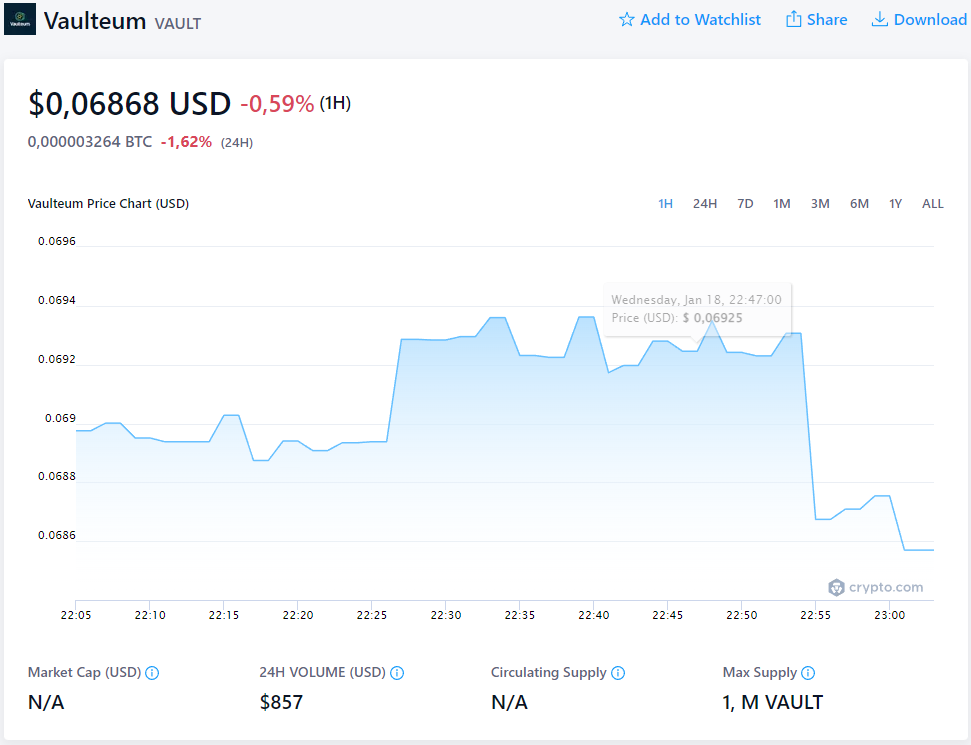
Task: Click the Market Cap N/A value
Action: (46, 702)
